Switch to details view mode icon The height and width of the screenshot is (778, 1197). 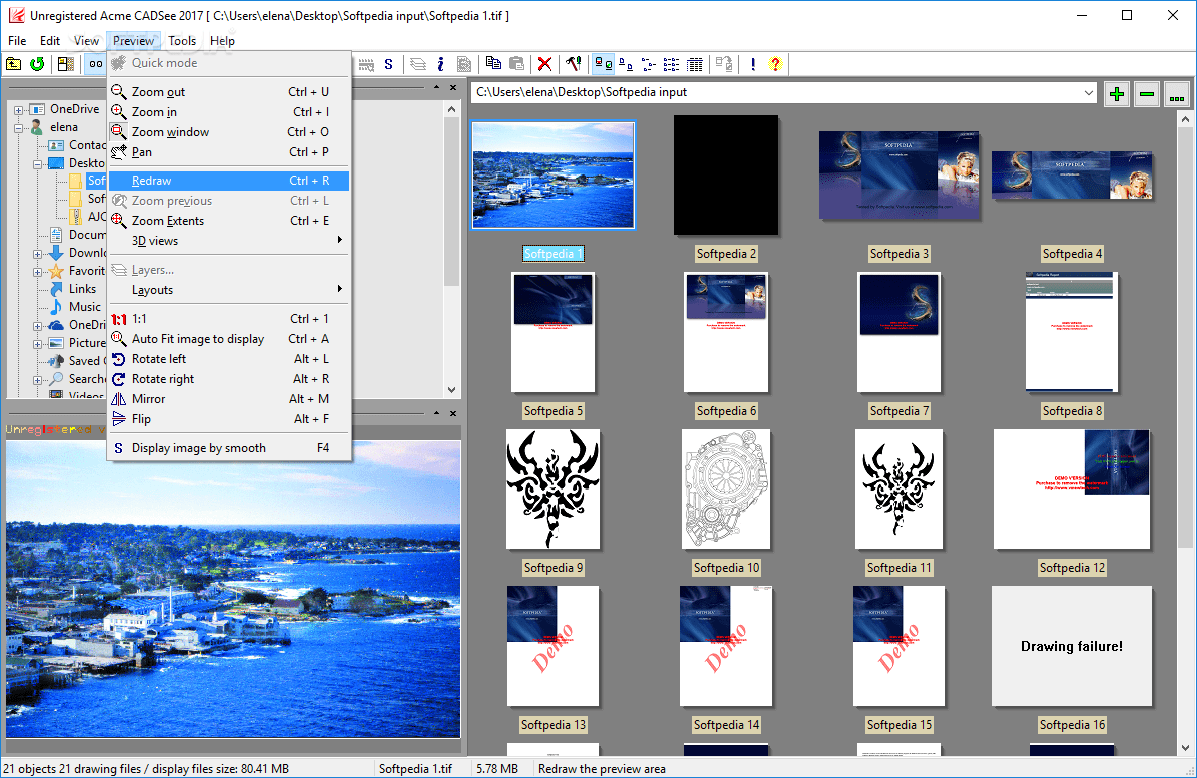672,64
